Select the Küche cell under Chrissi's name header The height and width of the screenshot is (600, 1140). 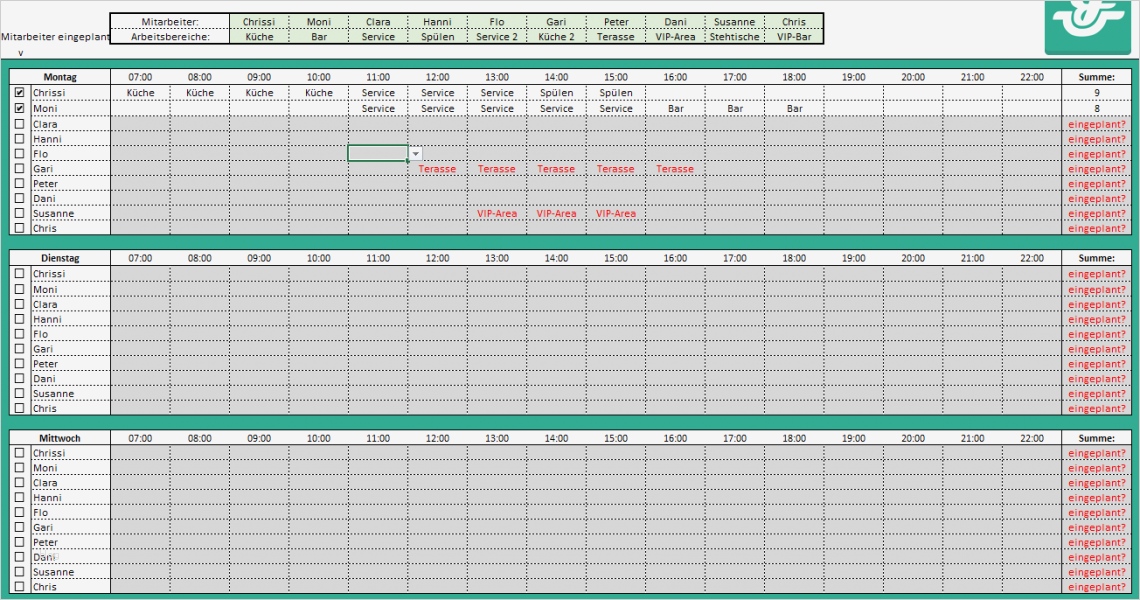pos(259,35)
